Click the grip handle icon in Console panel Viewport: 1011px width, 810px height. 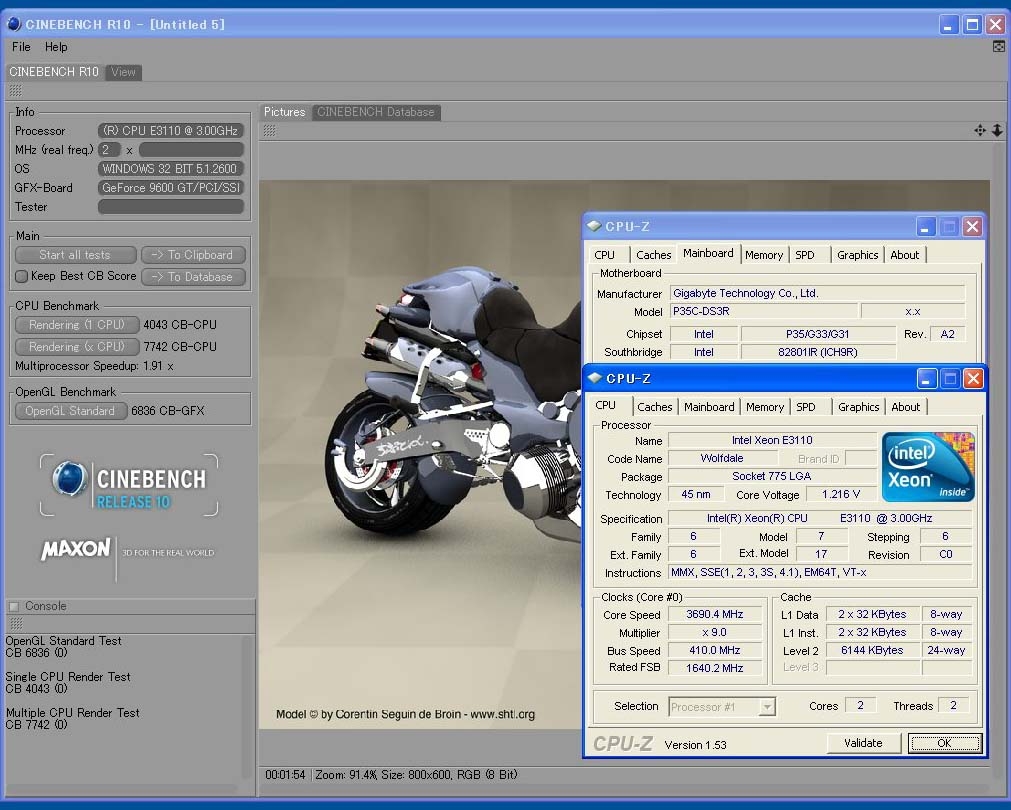point(15,623)
